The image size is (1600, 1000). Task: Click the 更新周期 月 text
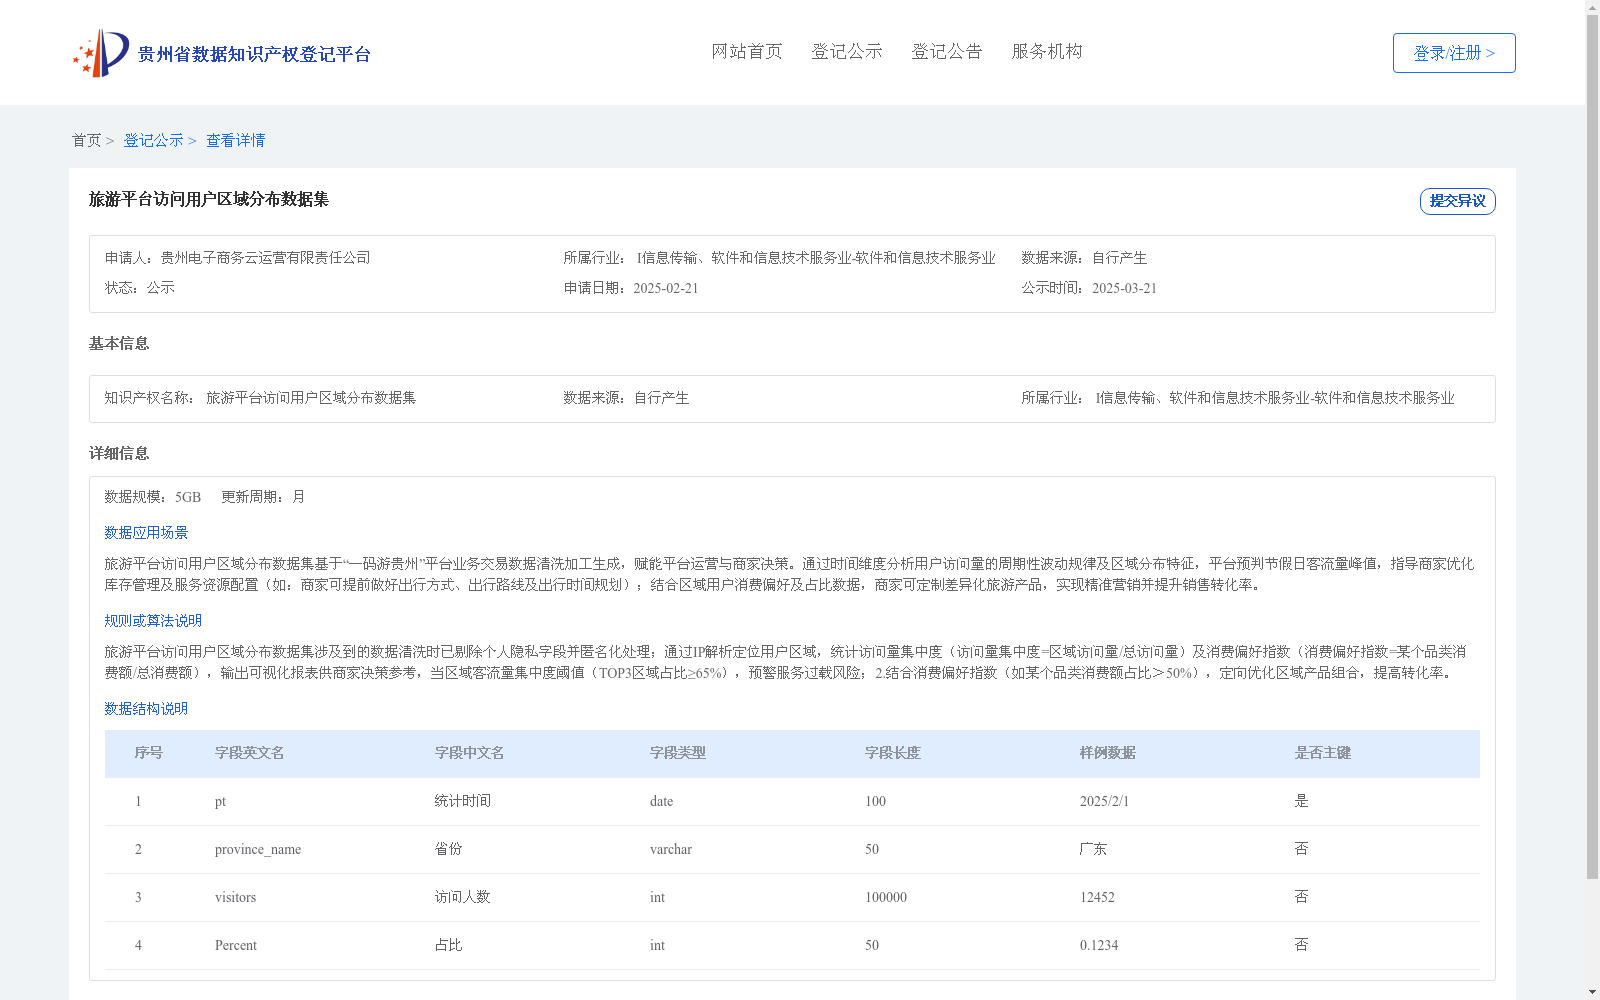click(263, 497)
